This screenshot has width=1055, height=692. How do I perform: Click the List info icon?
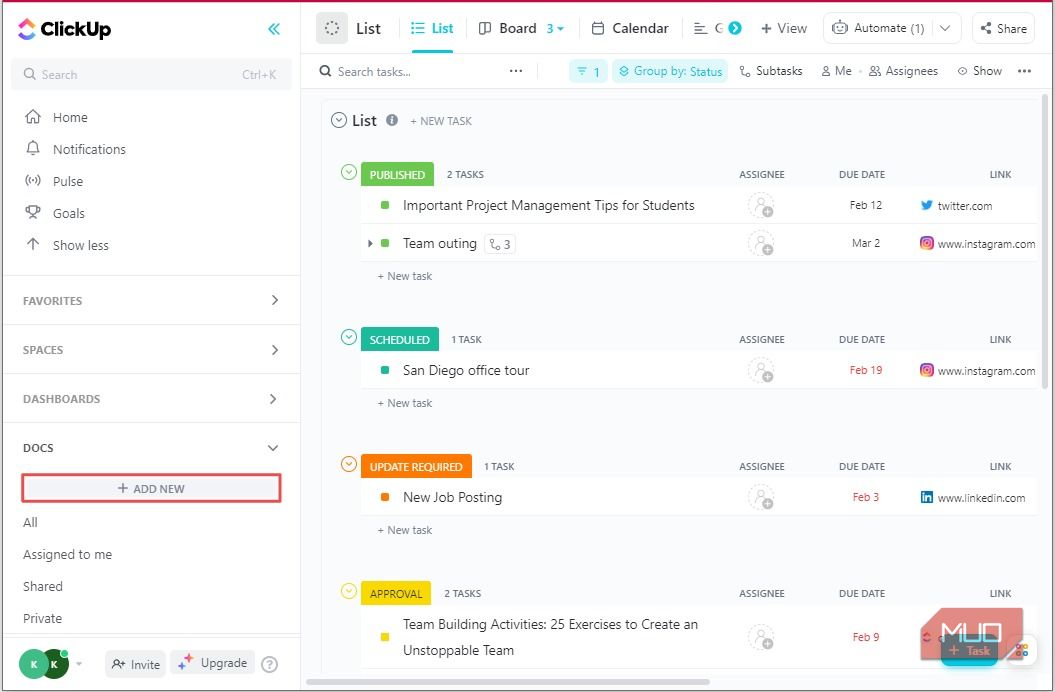pos(392,120)
